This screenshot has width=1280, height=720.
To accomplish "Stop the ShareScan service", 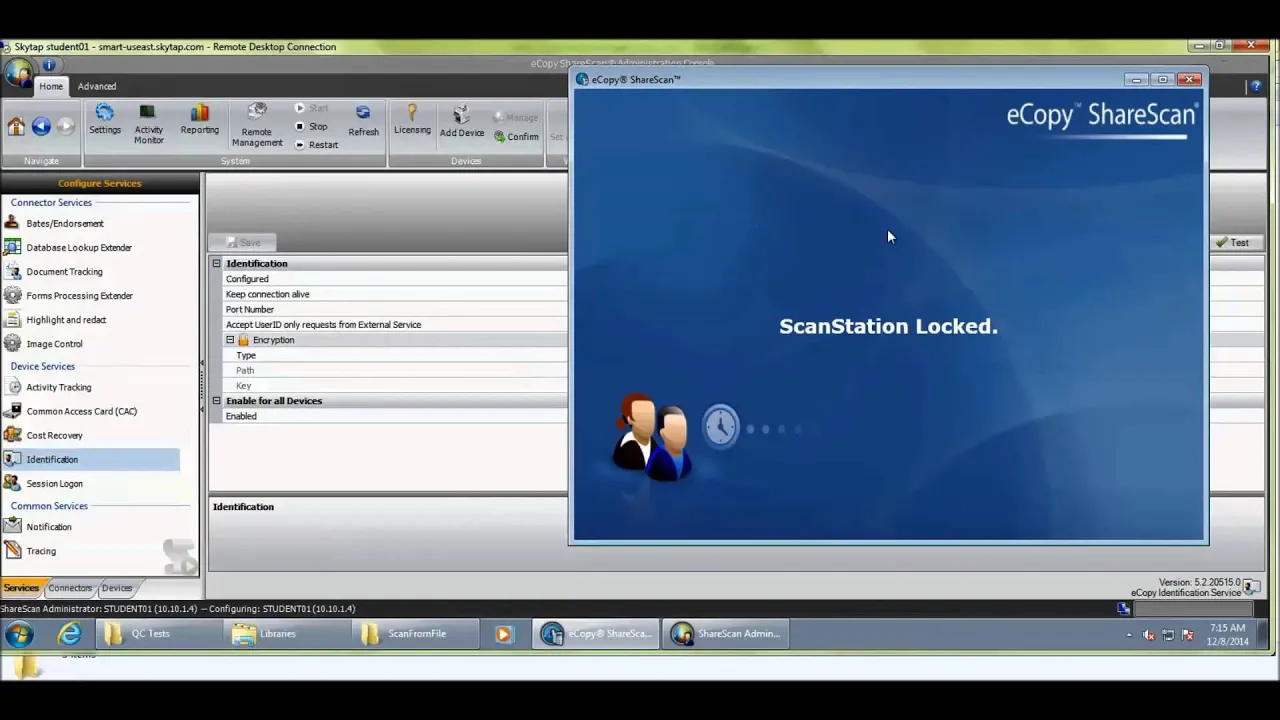I will (x=311, y=126).
